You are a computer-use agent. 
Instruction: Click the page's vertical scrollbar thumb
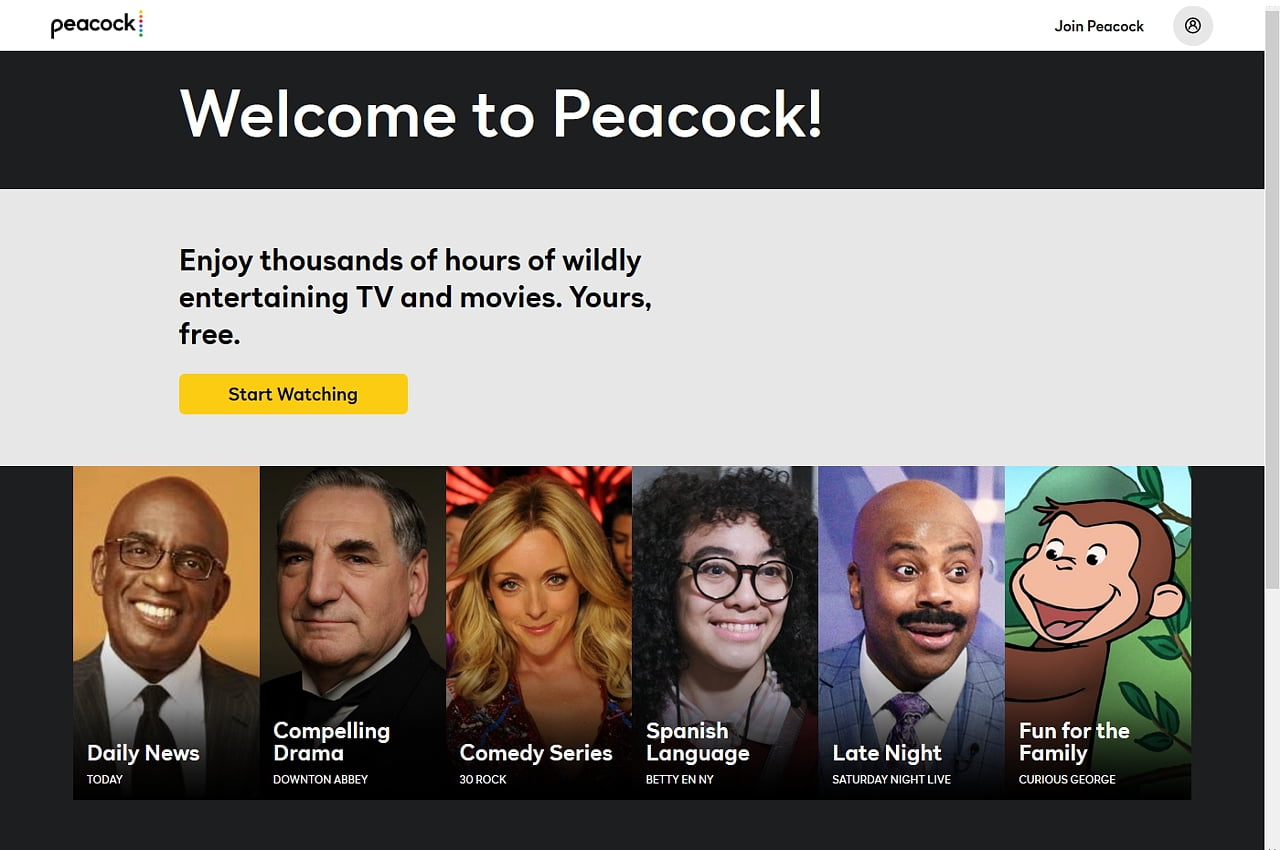(x=1272, y=296)
